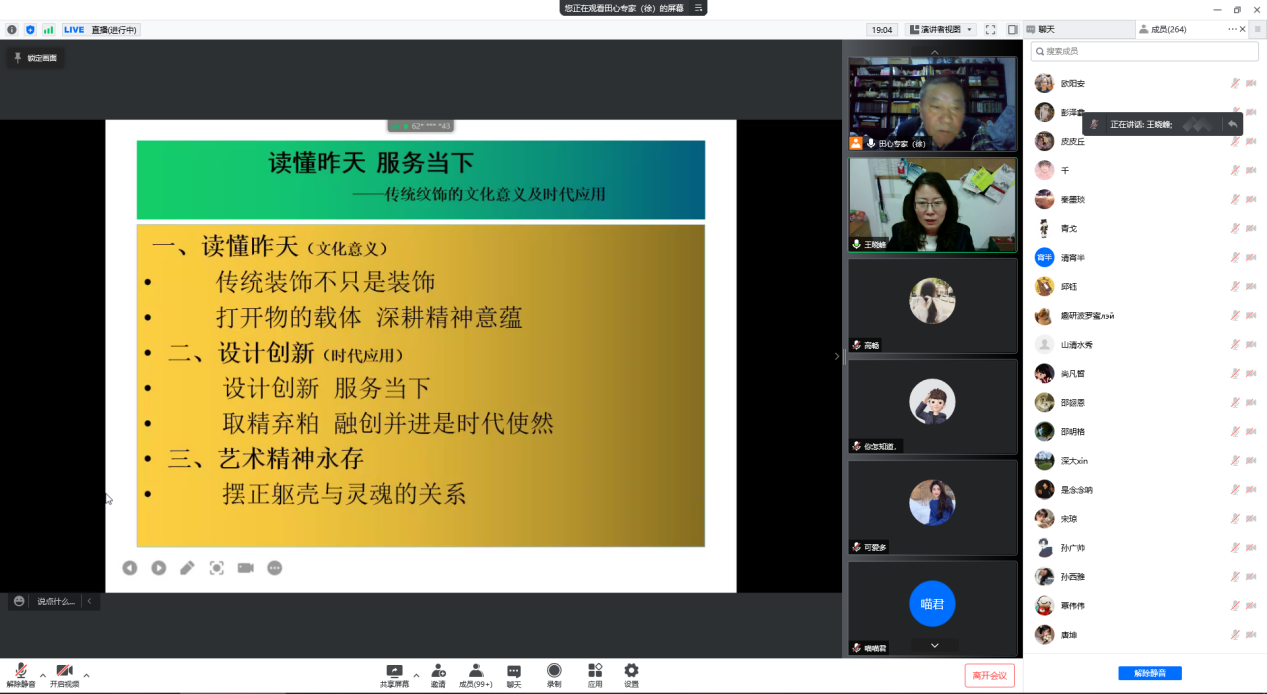This screenshot has height=694, width=1267.
Task: Open 设置 settings gear in toolbar
Action: [631, 671]
